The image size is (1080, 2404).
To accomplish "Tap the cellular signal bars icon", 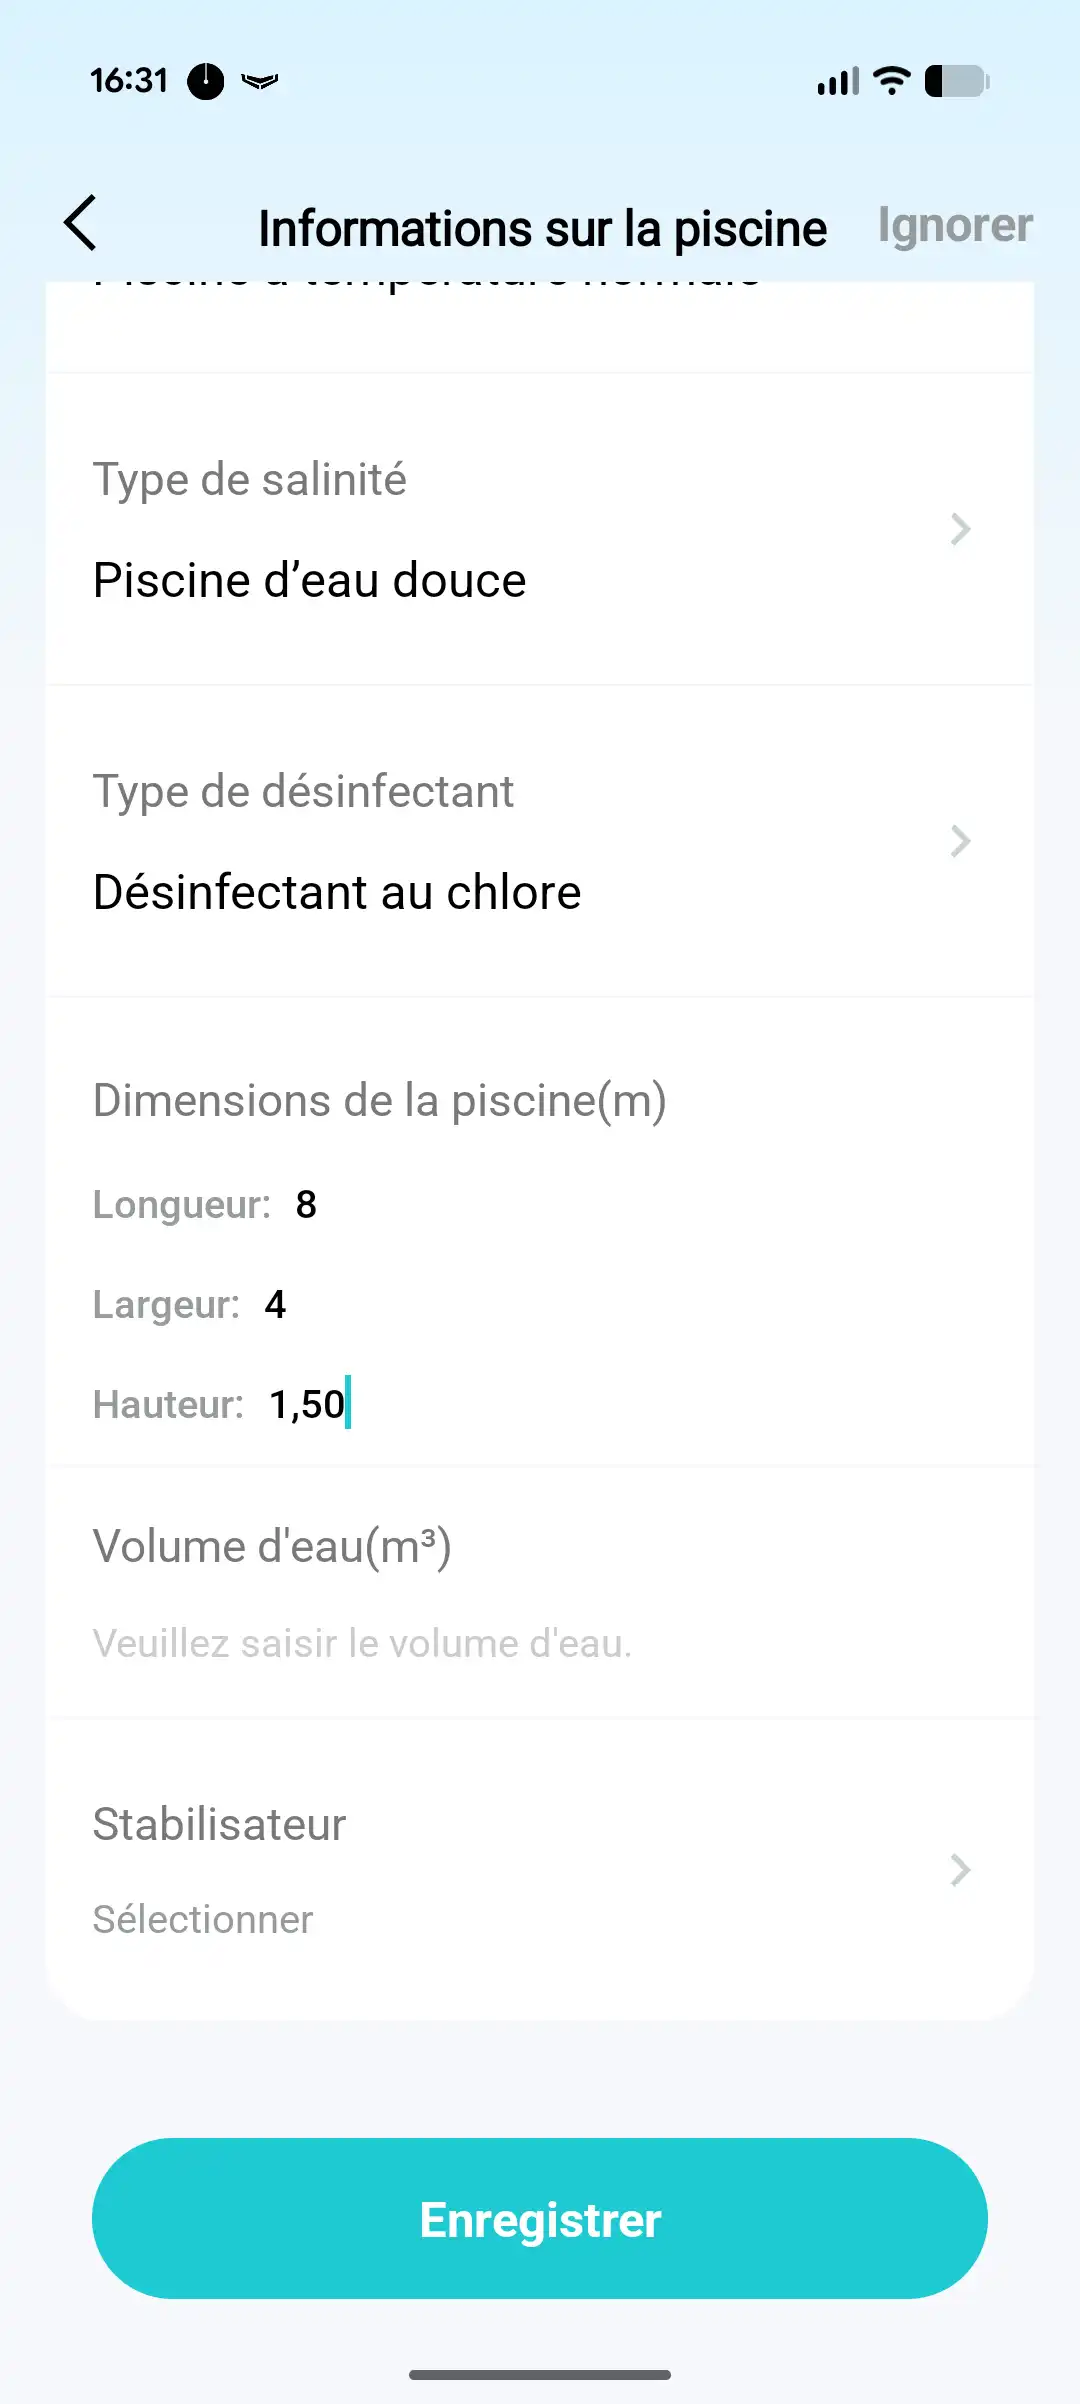I will pos(838,81).
